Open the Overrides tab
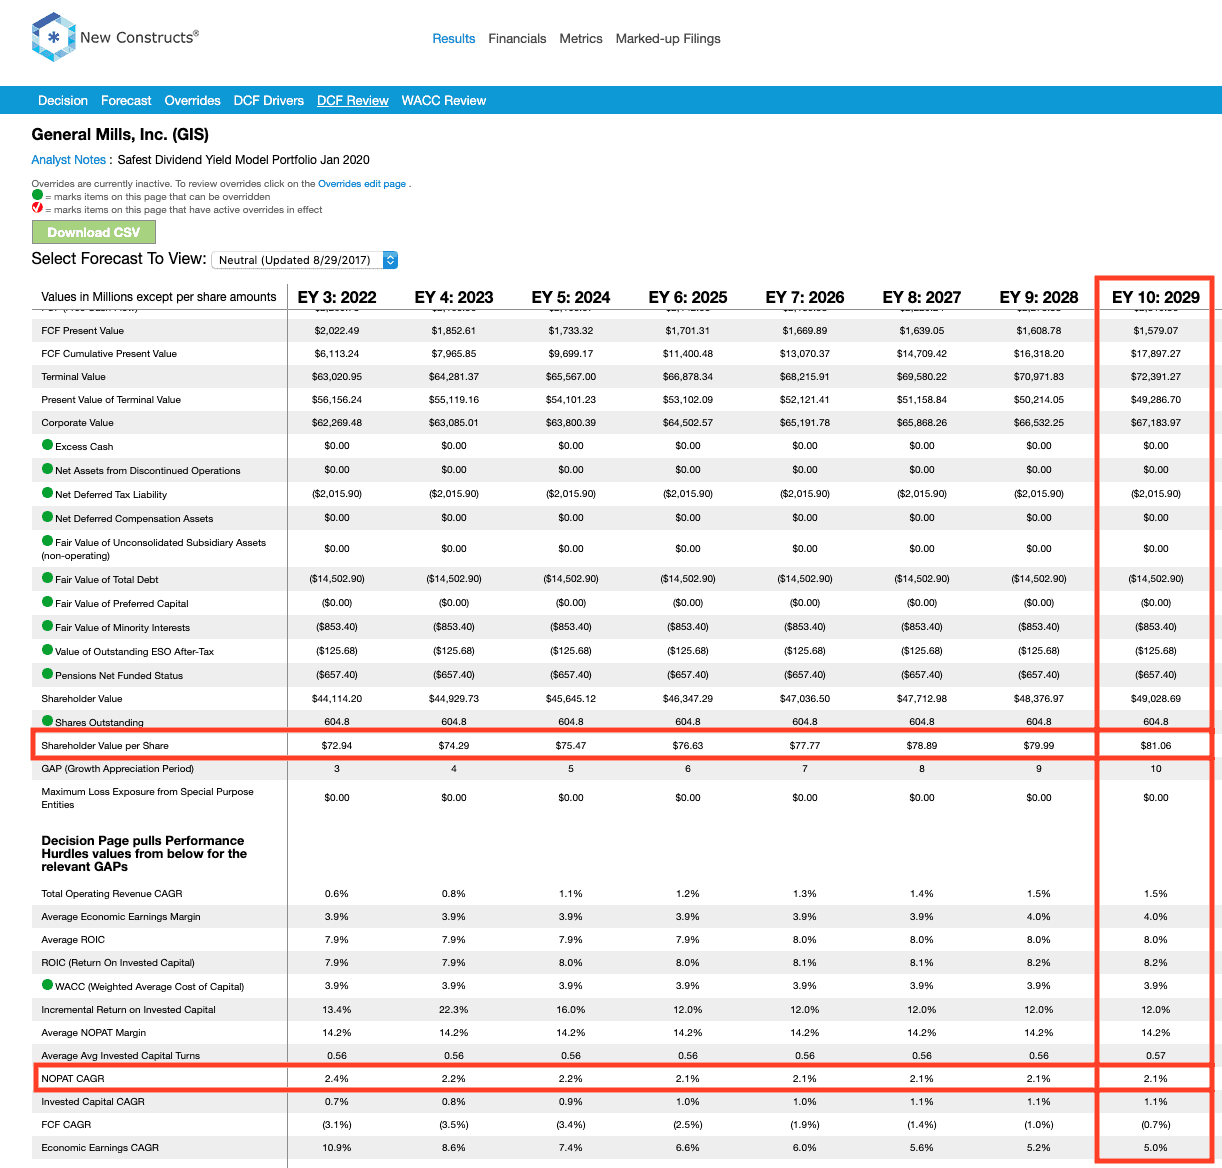The width and height of the screenshot is (1222, 1168). 193,101
